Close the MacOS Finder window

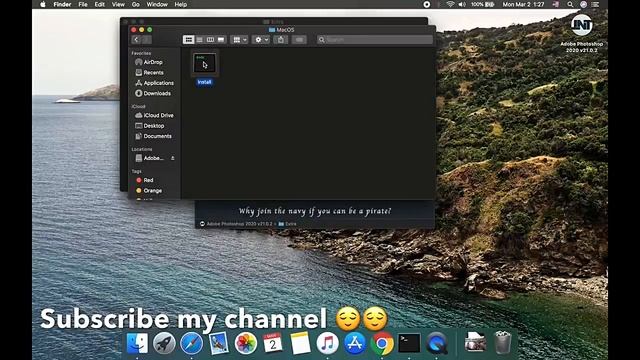pyautogui.click(x=133, y=30)
